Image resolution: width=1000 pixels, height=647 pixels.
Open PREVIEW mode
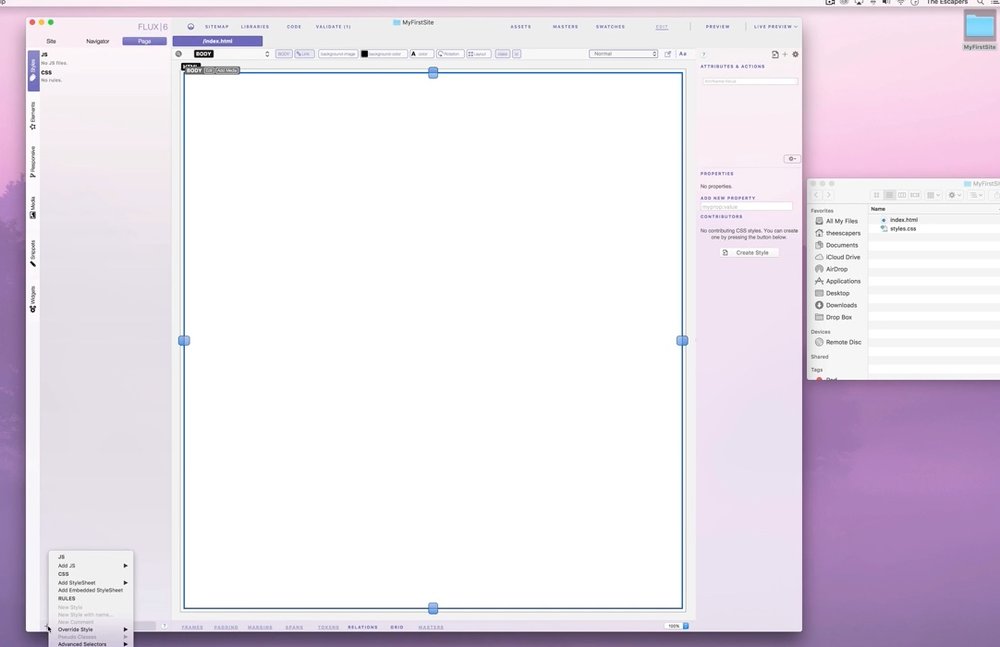[717, 27]
